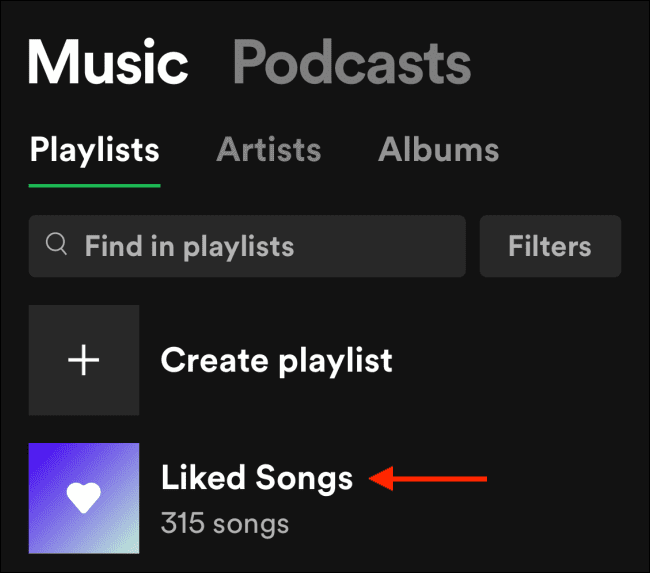Click the Find in playlists field

(246, 245)
